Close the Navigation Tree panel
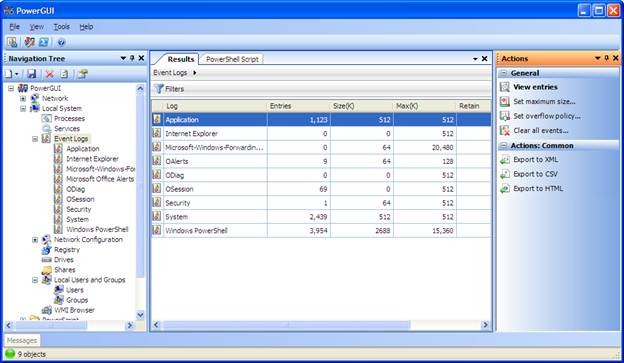Image resolution: width=624 pixels, height=363 pixels. [141, 58]
